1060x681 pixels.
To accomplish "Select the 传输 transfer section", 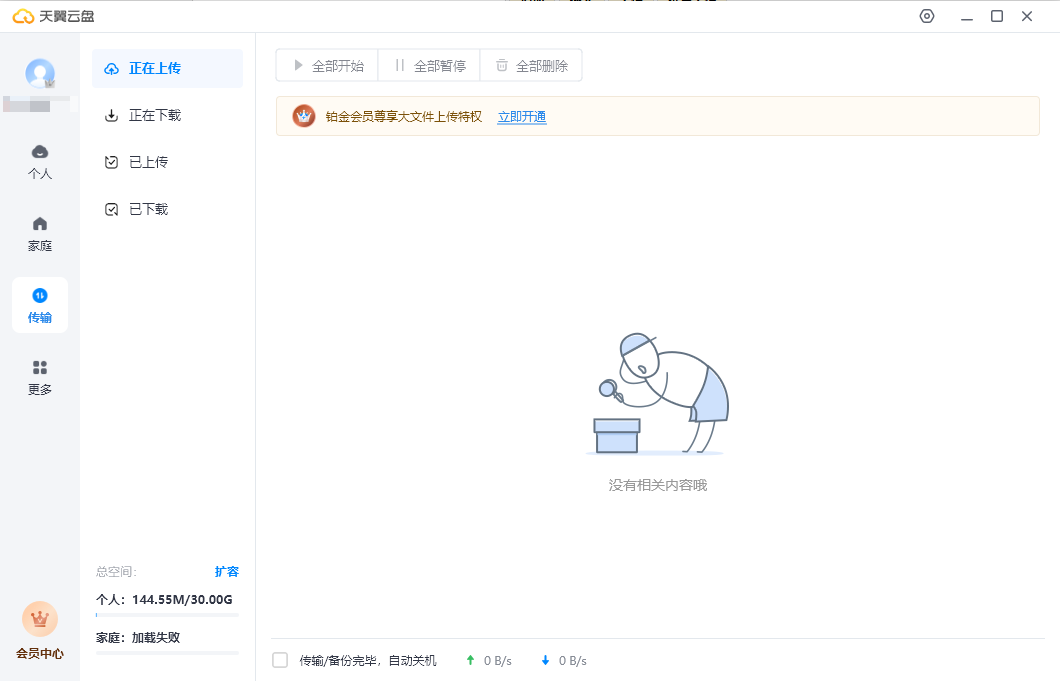I will coord(40,305).
